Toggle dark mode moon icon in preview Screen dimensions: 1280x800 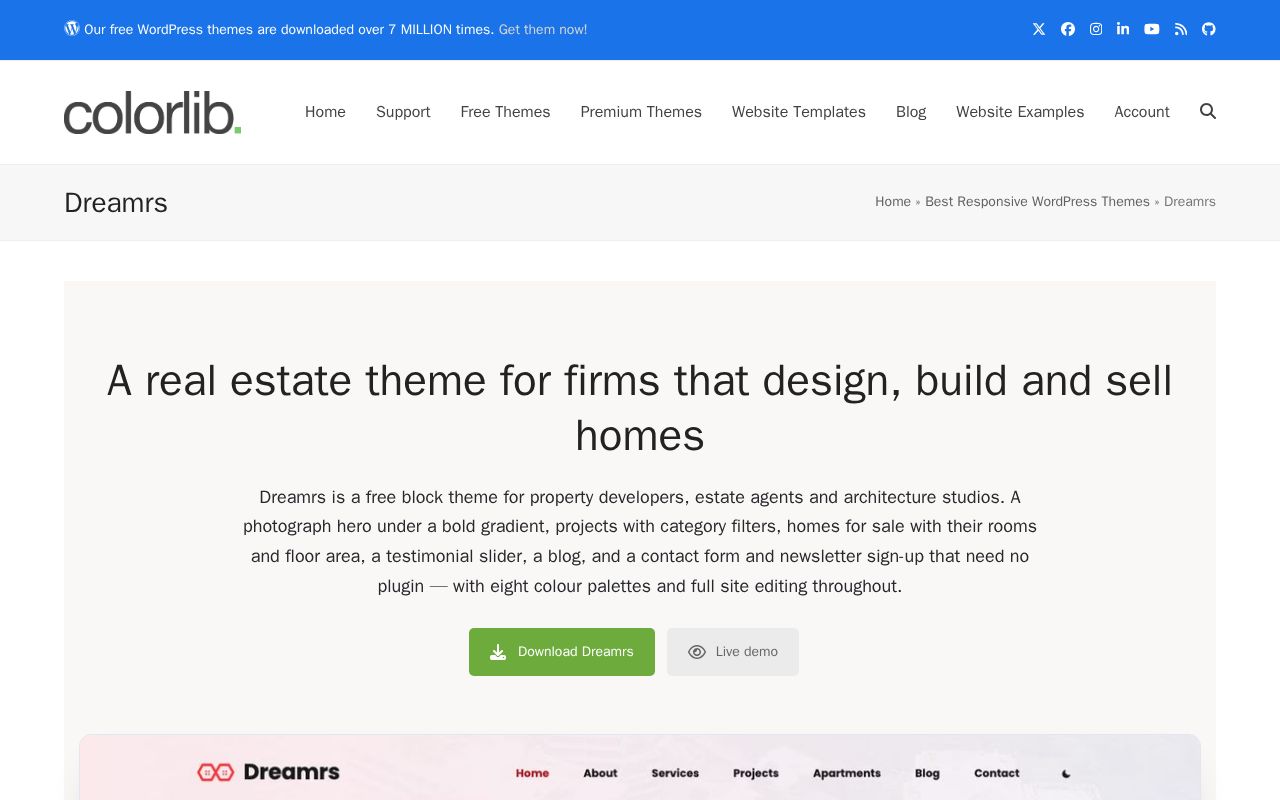coord(1066,773)
